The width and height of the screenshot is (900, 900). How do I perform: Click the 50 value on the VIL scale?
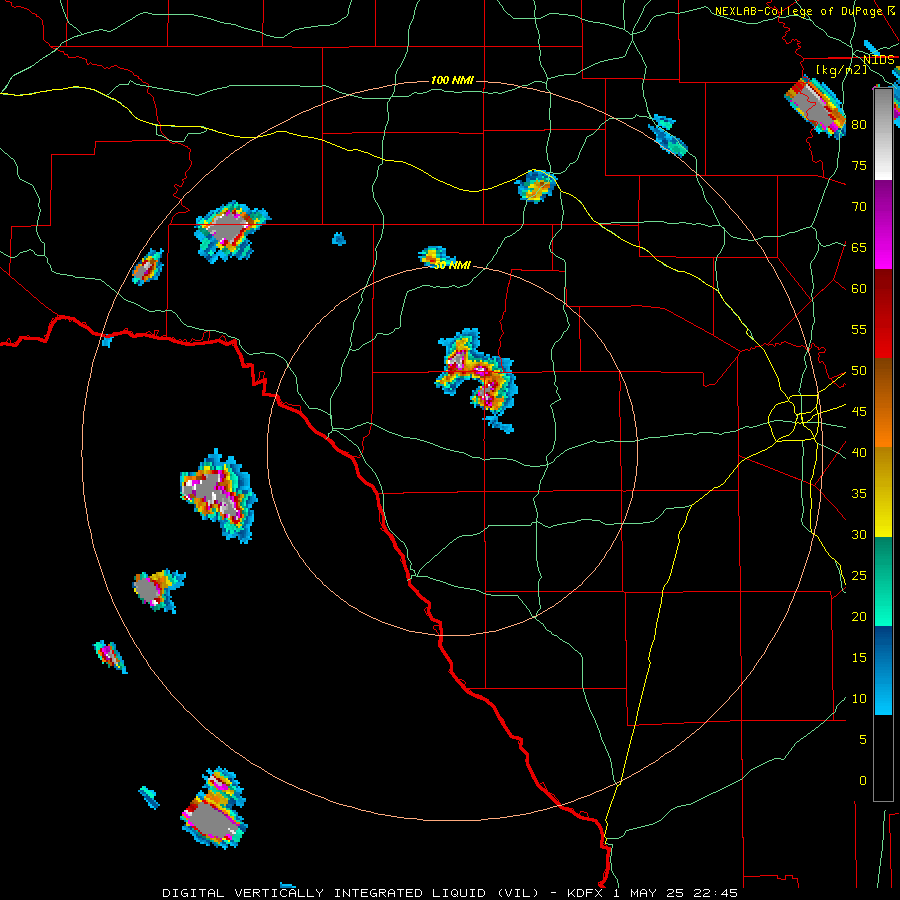click(859, 371)
